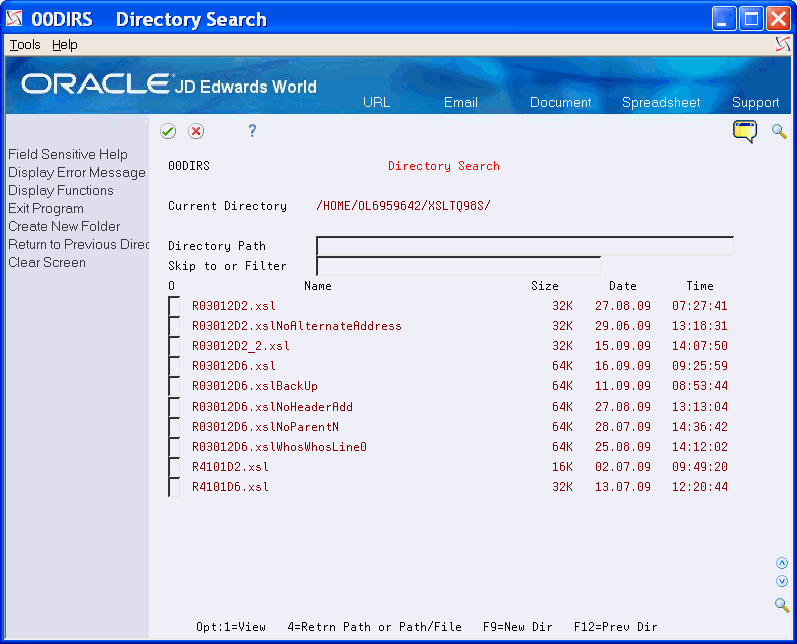Click file name R03012D6.xslBackUp
The image size is (797, 644).
point(255,386)
